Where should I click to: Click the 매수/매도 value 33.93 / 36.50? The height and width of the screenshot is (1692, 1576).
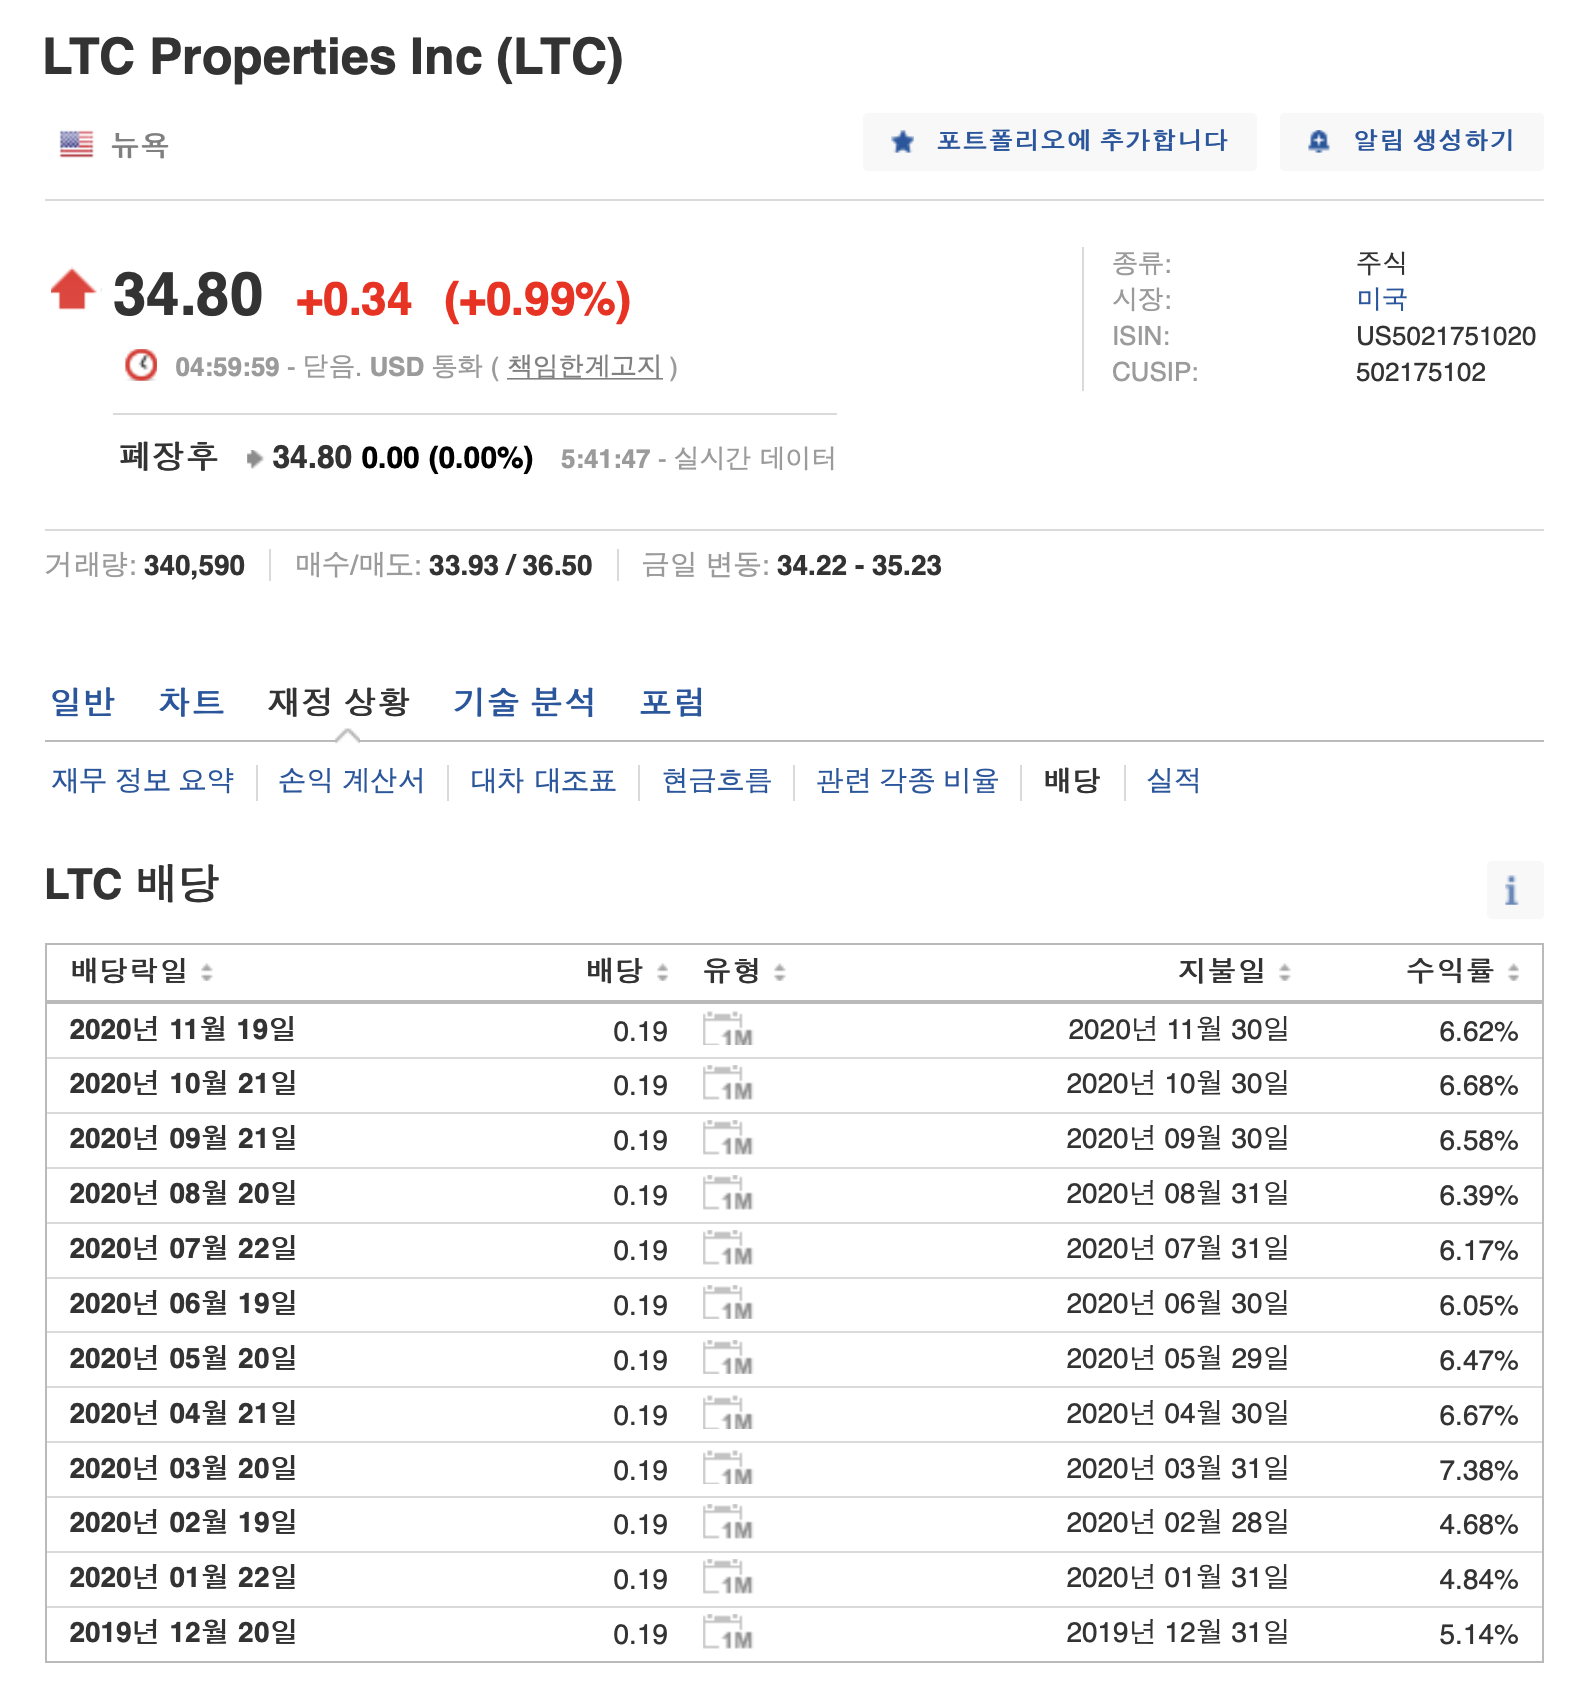coord(511,566)
